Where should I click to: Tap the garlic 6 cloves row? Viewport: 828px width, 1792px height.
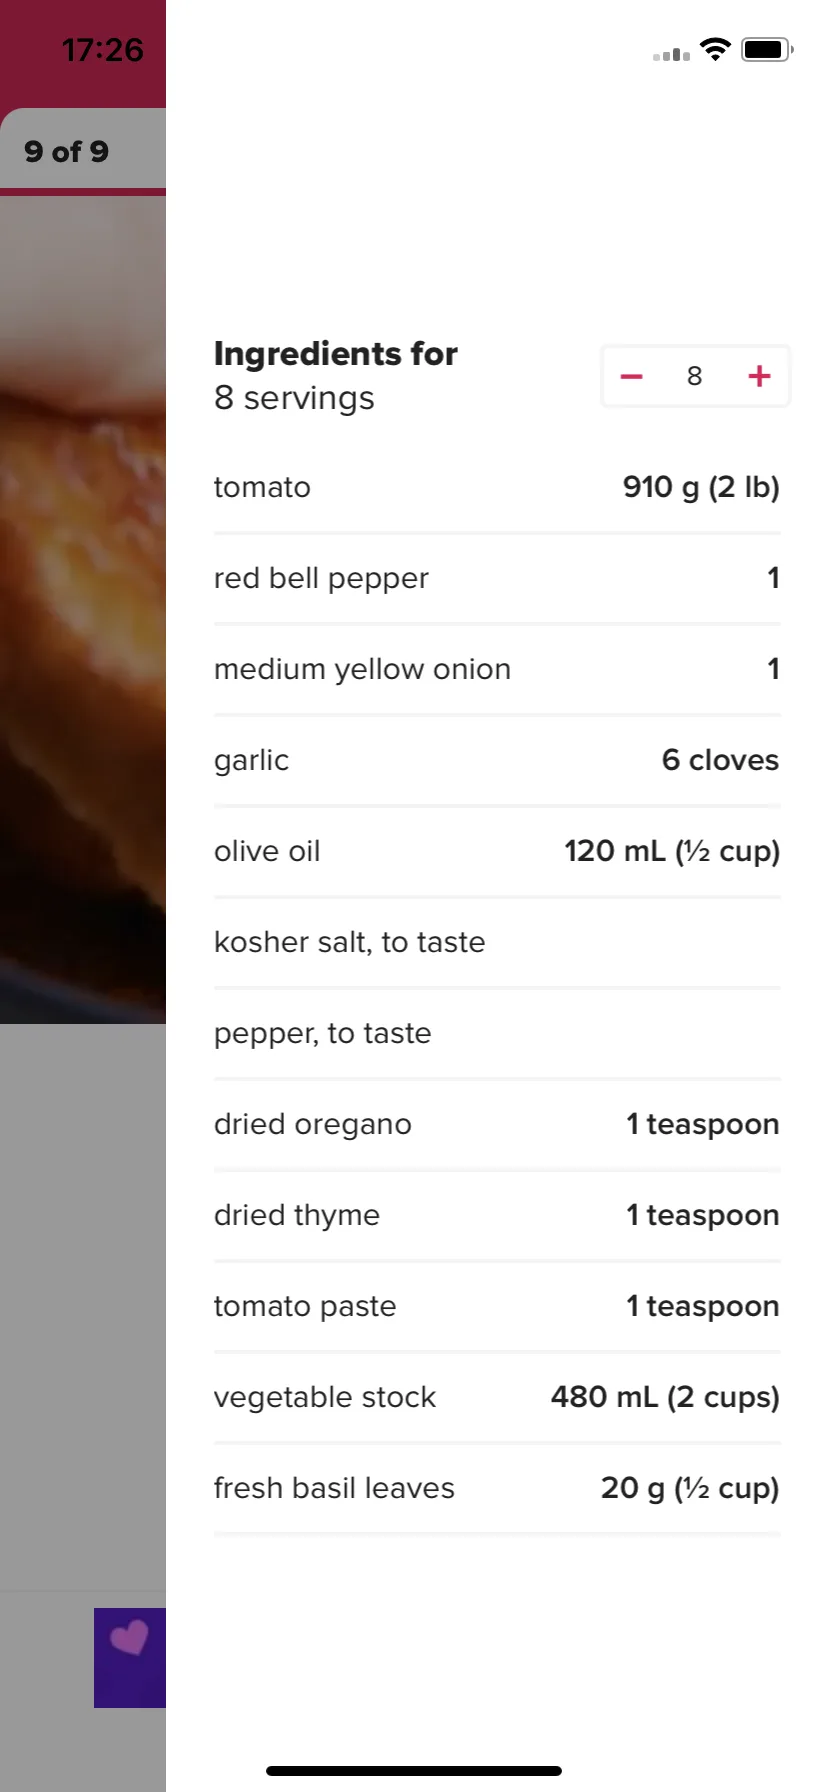pos(497,760)
